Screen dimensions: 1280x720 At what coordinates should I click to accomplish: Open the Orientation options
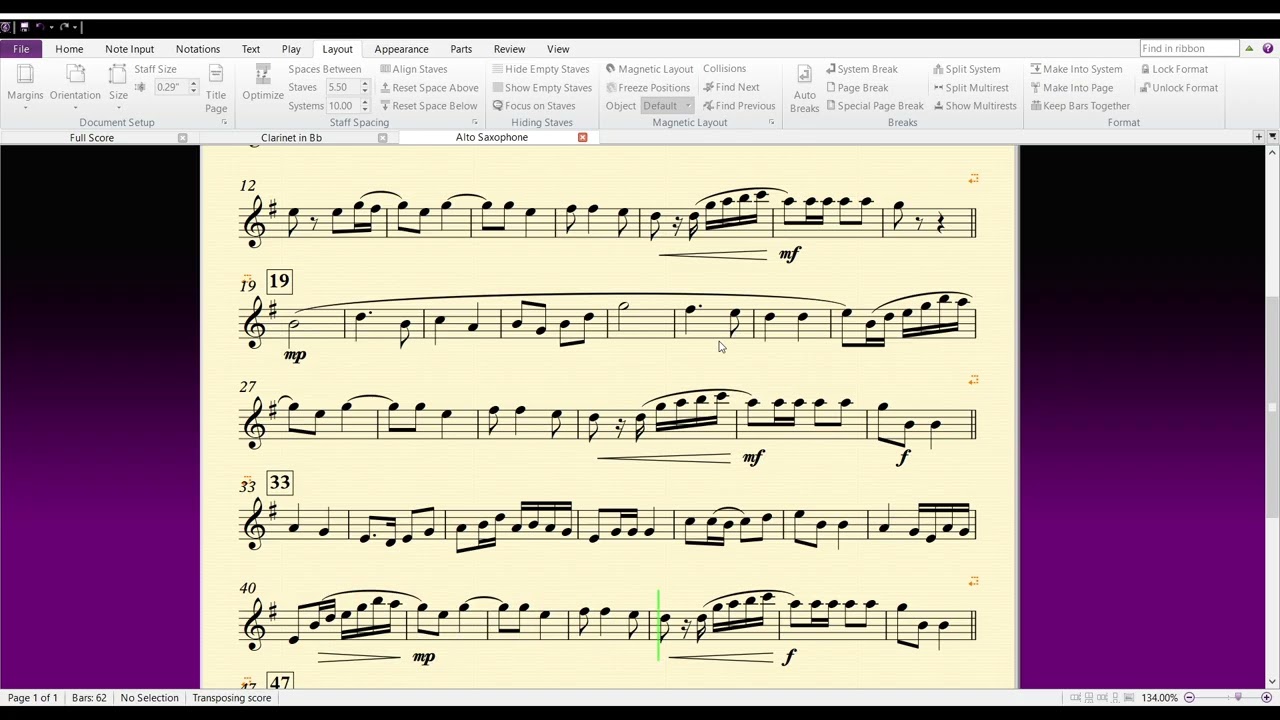coord(75,85)
